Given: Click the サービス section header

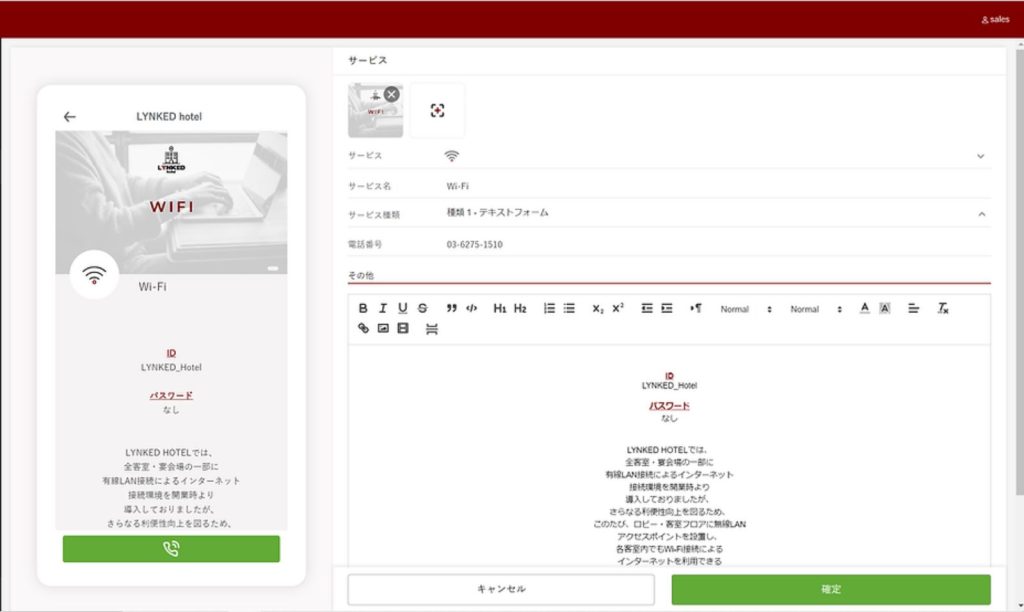Looking at the screenshot, I should 368,60.
